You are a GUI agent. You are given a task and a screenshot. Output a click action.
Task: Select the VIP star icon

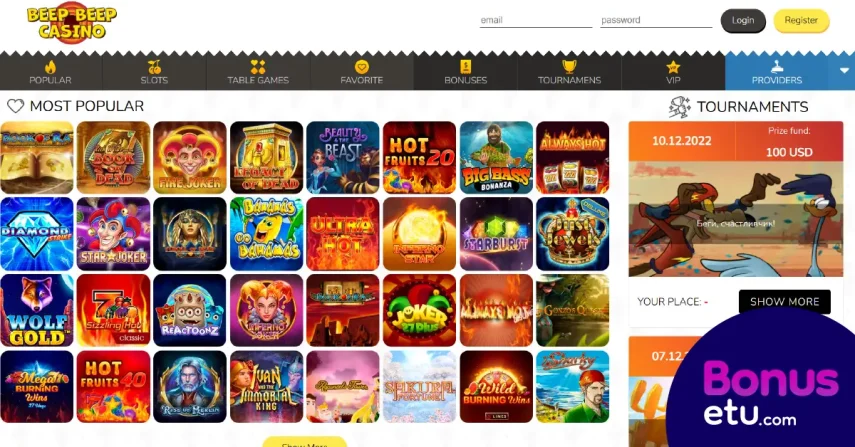[673, 68]
